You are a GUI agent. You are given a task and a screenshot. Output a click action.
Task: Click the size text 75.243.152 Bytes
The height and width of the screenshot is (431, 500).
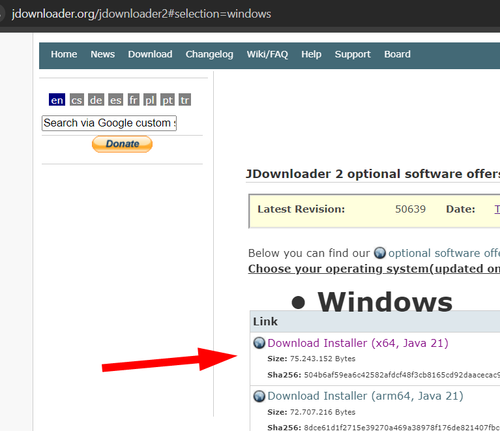(x=323, y=359)
